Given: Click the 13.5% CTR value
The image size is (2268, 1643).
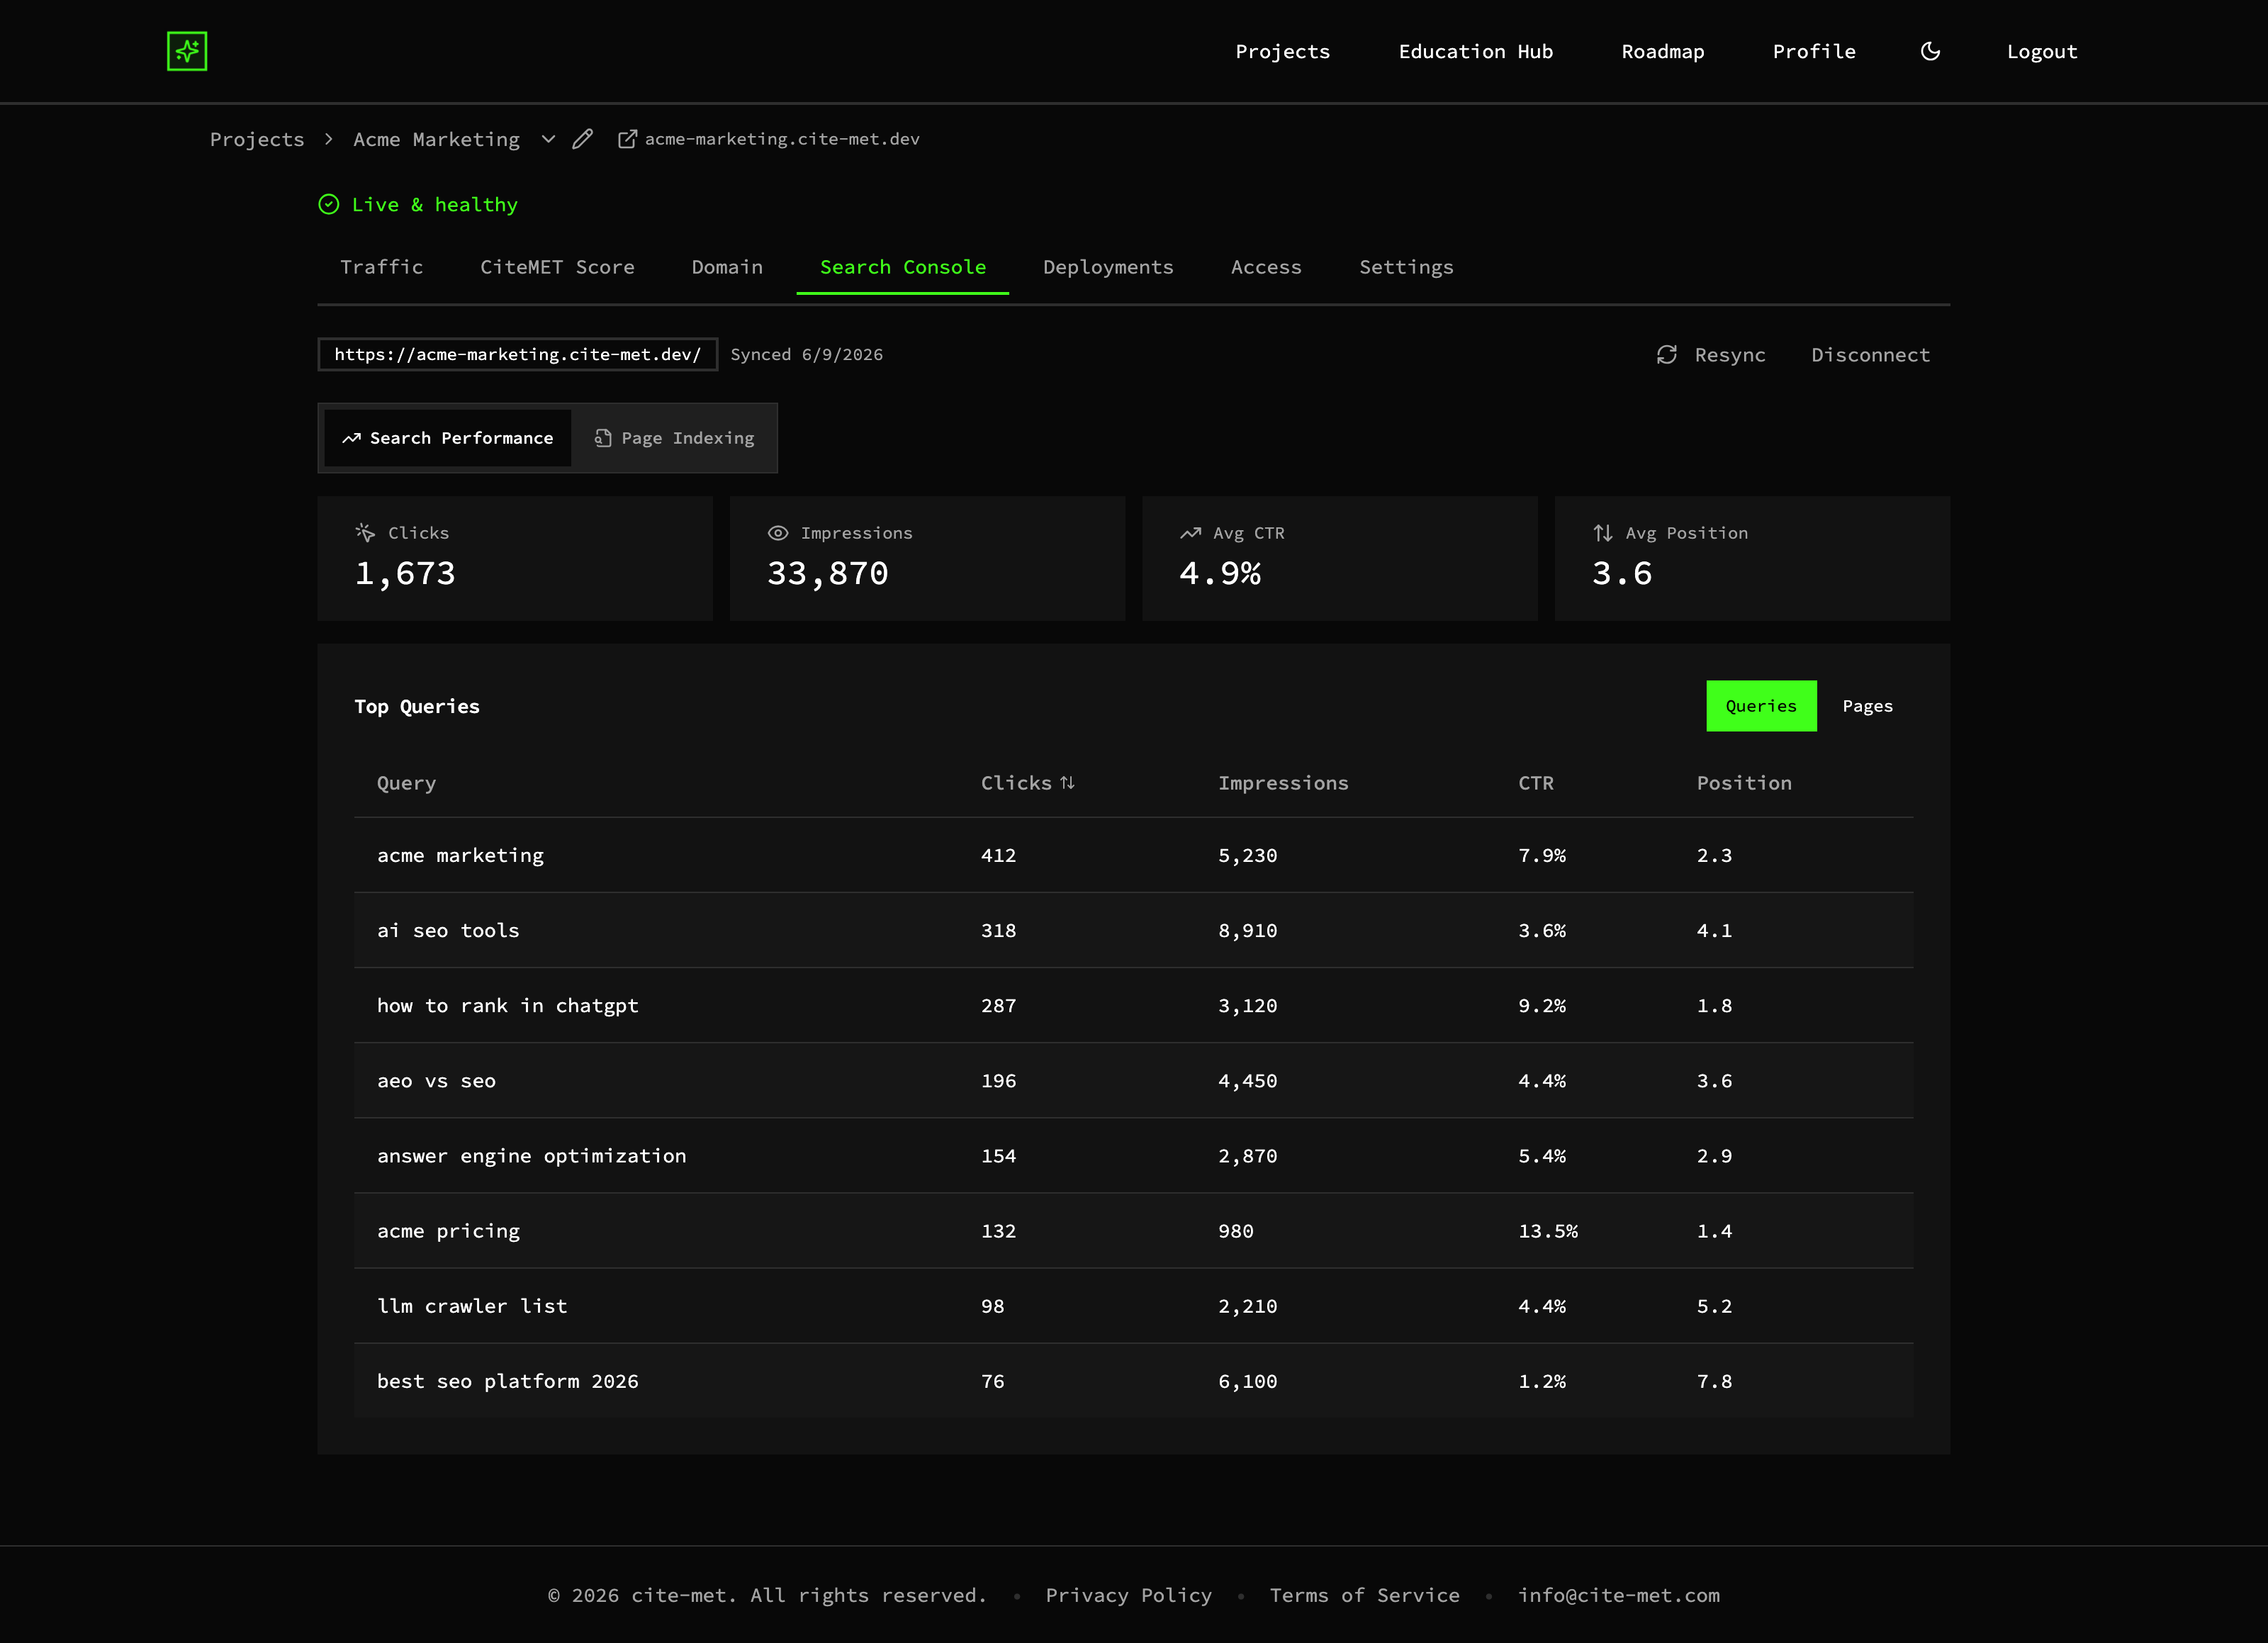Looking at the screenshot, I should coord(1548,1231).
